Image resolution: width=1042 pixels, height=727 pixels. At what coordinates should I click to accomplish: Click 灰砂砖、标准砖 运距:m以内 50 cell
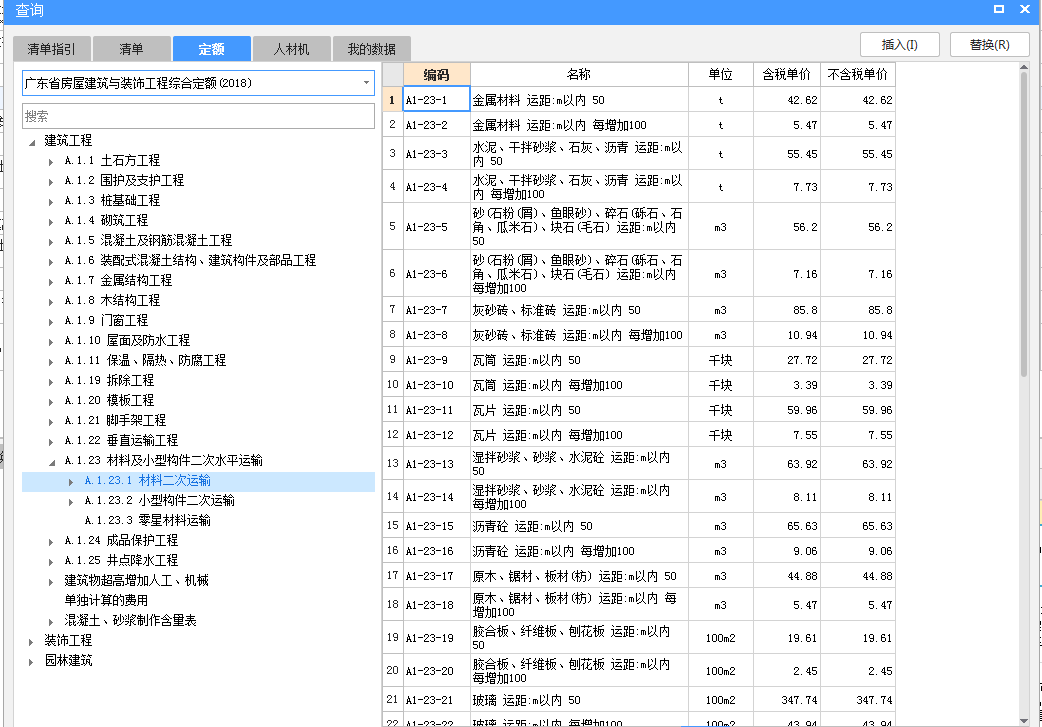[579, 310]
